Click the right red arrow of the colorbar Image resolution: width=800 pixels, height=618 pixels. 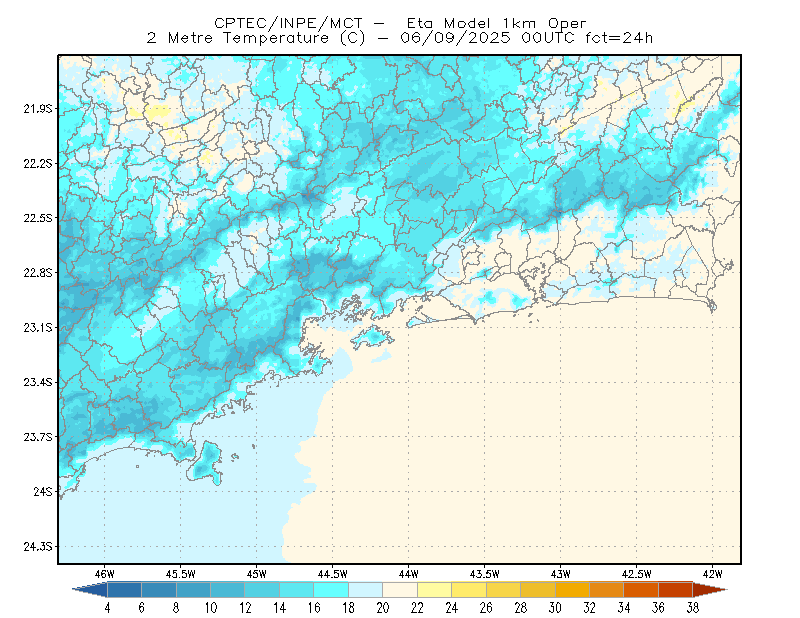pyautogui.click(x=710, y=590)
